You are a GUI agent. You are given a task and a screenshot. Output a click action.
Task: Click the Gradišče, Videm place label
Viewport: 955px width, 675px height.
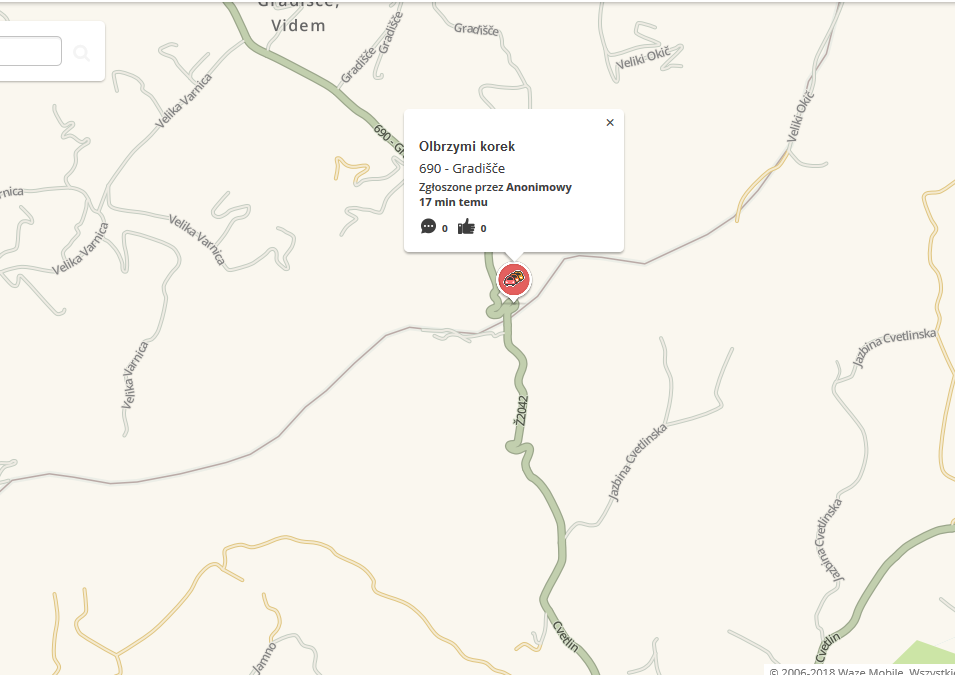pyautogui.click(x=298, y=17)
